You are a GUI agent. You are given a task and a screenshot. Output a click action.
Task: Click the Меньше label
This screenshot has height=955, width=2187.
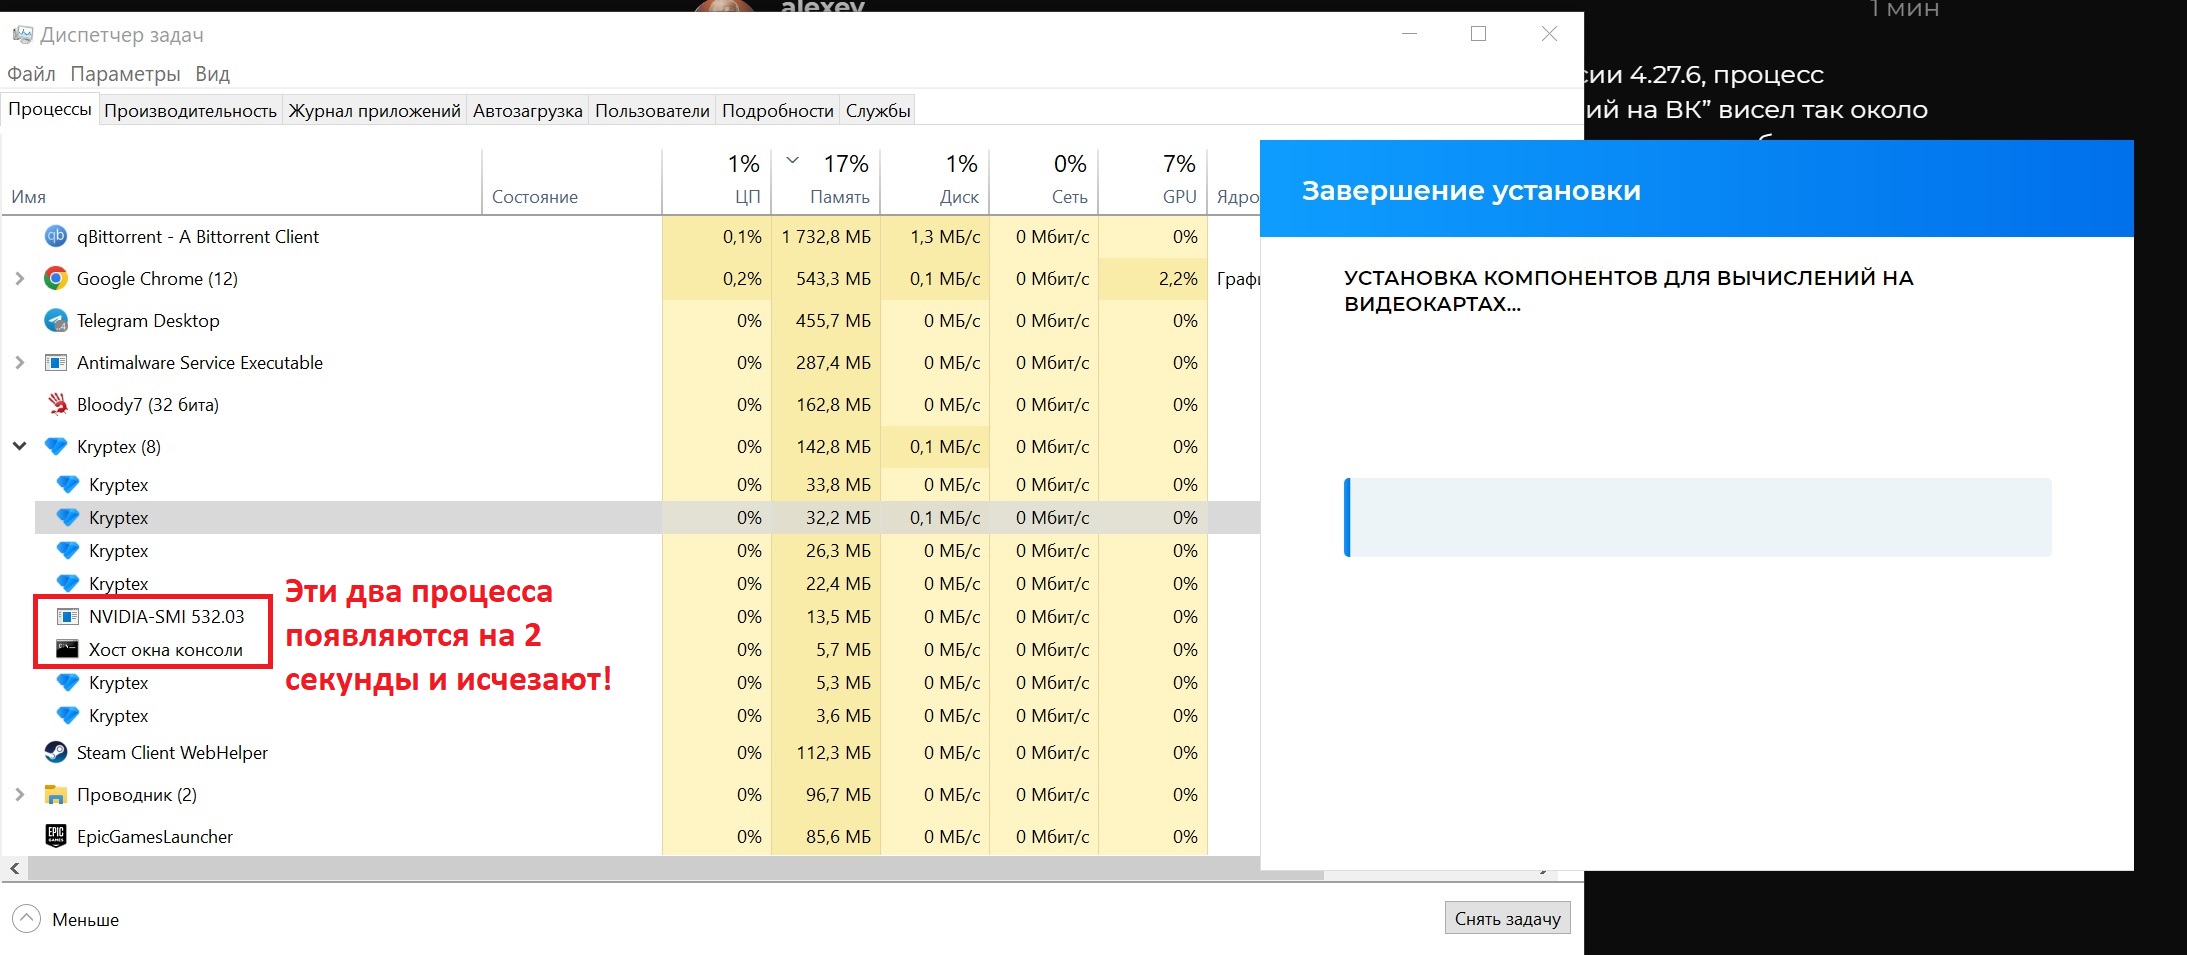[85, 920]
